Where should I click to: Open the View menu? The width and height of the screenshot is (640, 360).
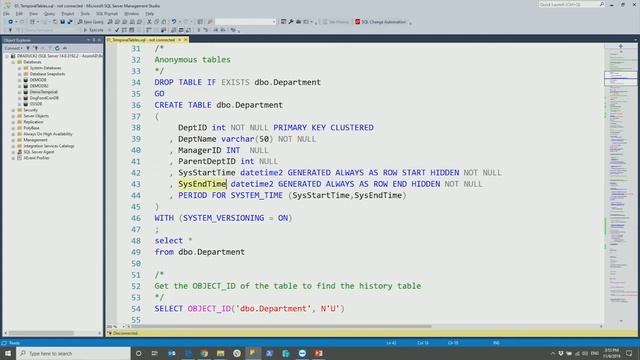[x=33, y=13]
